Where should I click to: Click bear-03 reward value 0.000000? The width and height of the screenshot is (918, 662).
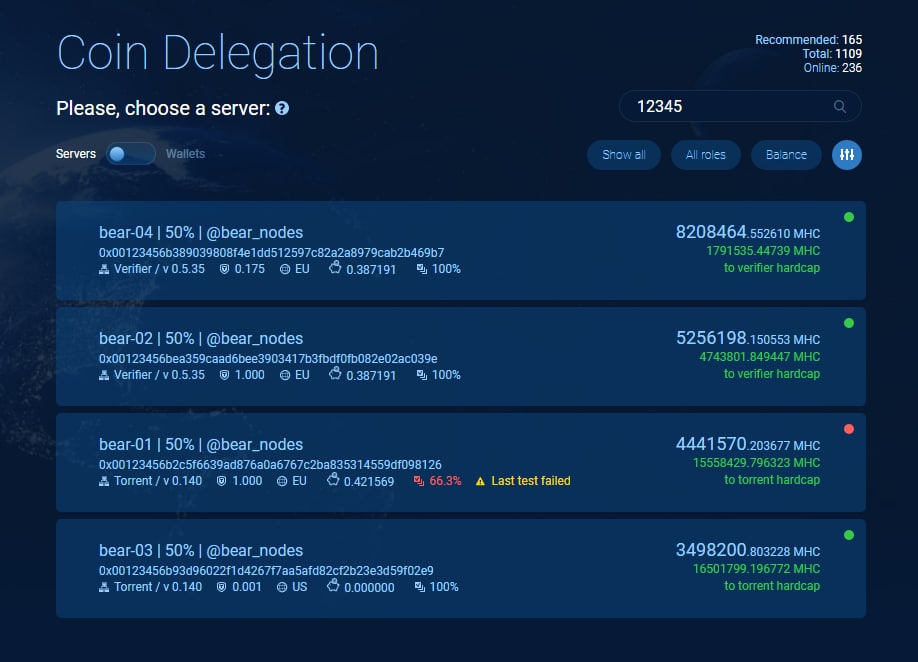click(x=369, y=588)
